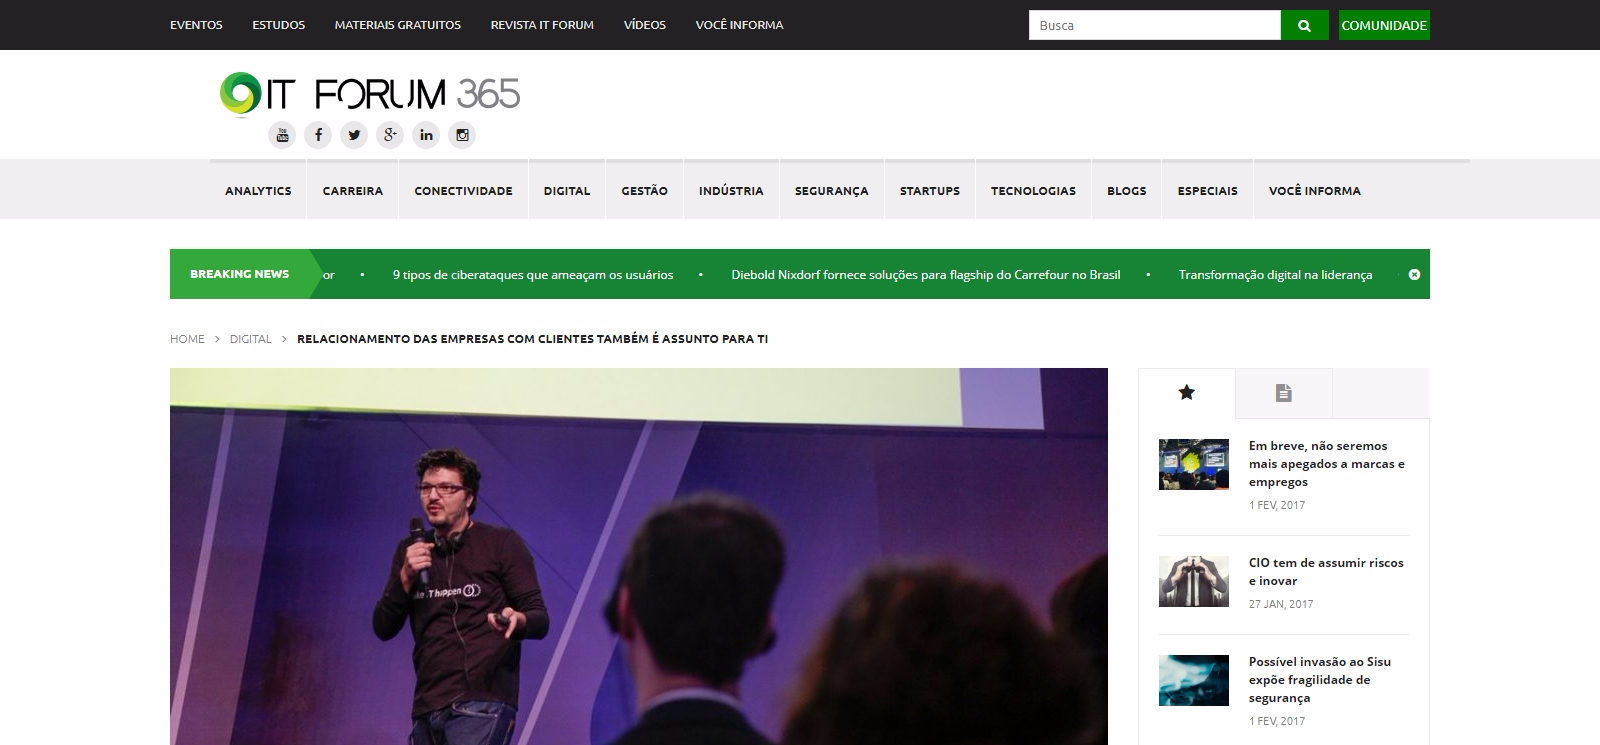Click the IT Forum 365 logo

[370, 94]
